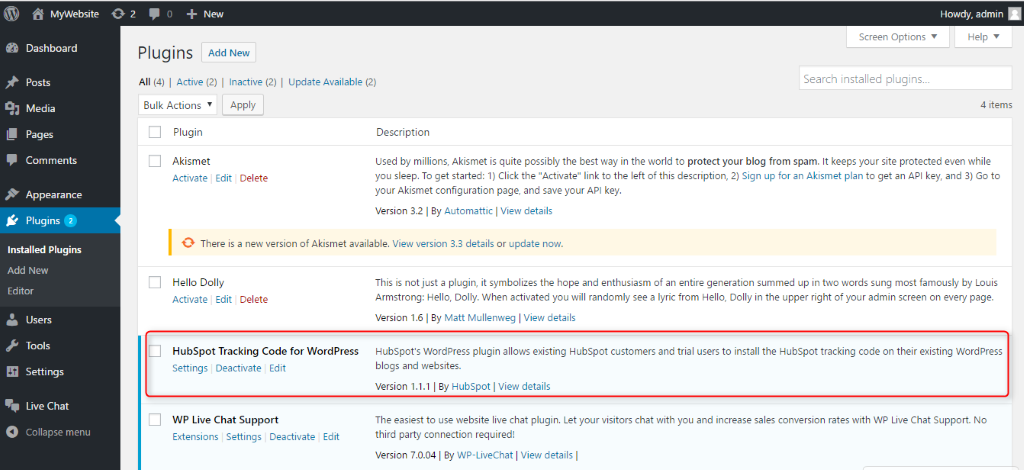
Task: Click the plus New content icon
Action: (191, 13)
